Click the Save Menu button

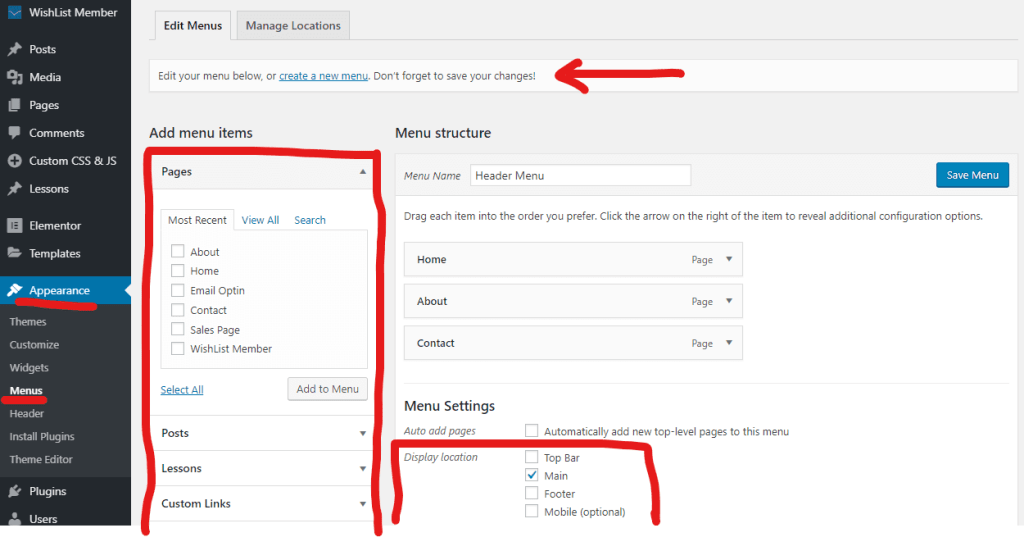(972, 175)
